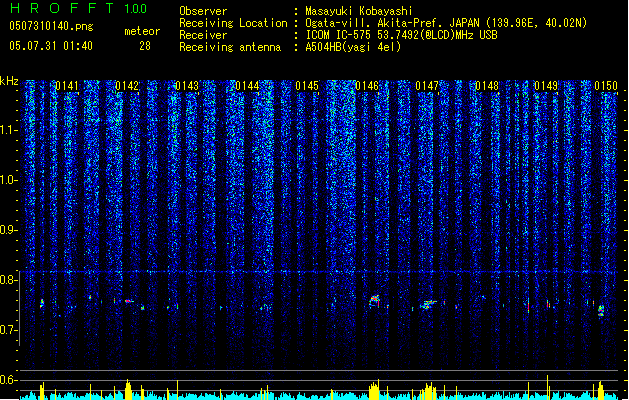The image size is (629, 400).
Task: Click the 0144 time marker
Action: click(247, 86)
